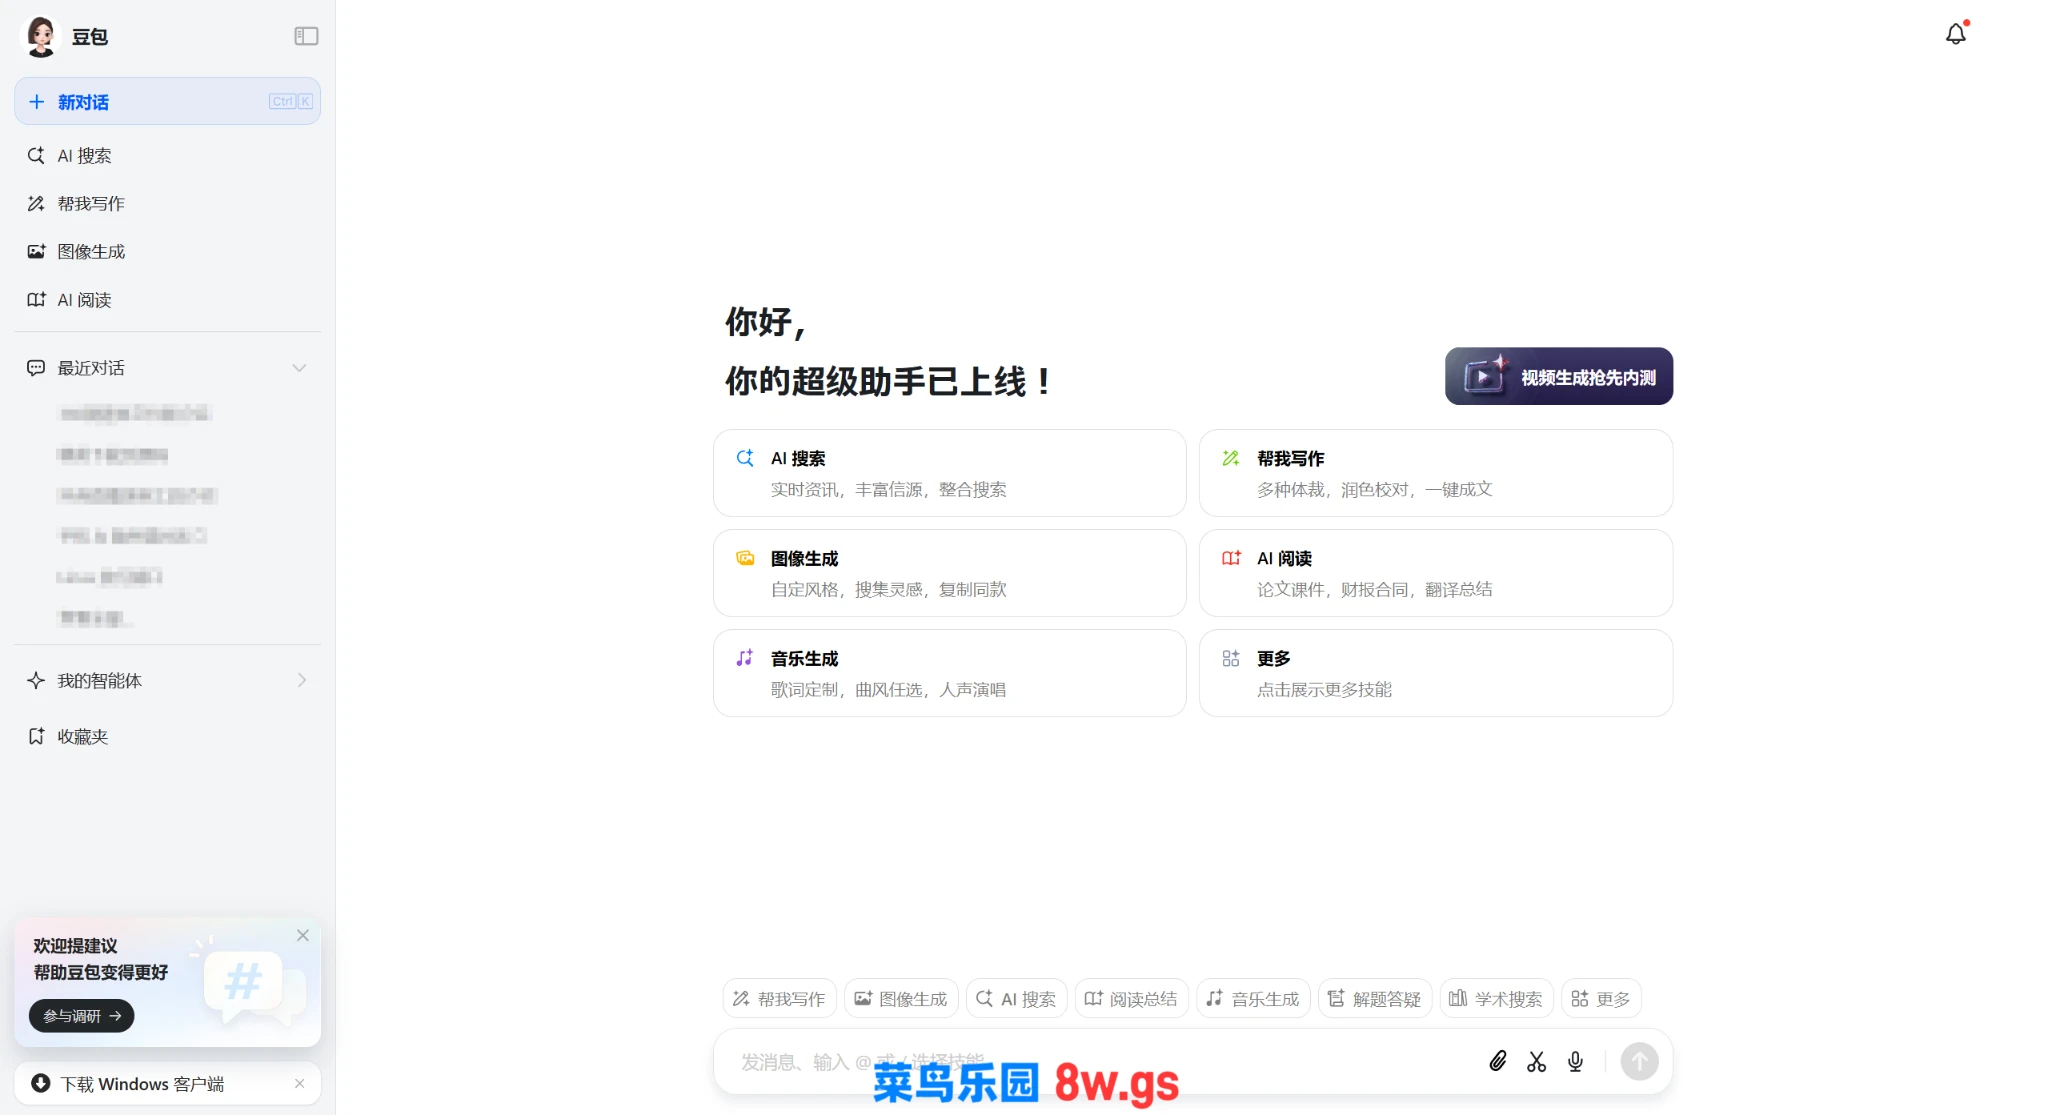The width and height of the screenshot is (2048, 1115).
Task: Click the book icon beside sidebar AI 阅读
Action: 36,300
